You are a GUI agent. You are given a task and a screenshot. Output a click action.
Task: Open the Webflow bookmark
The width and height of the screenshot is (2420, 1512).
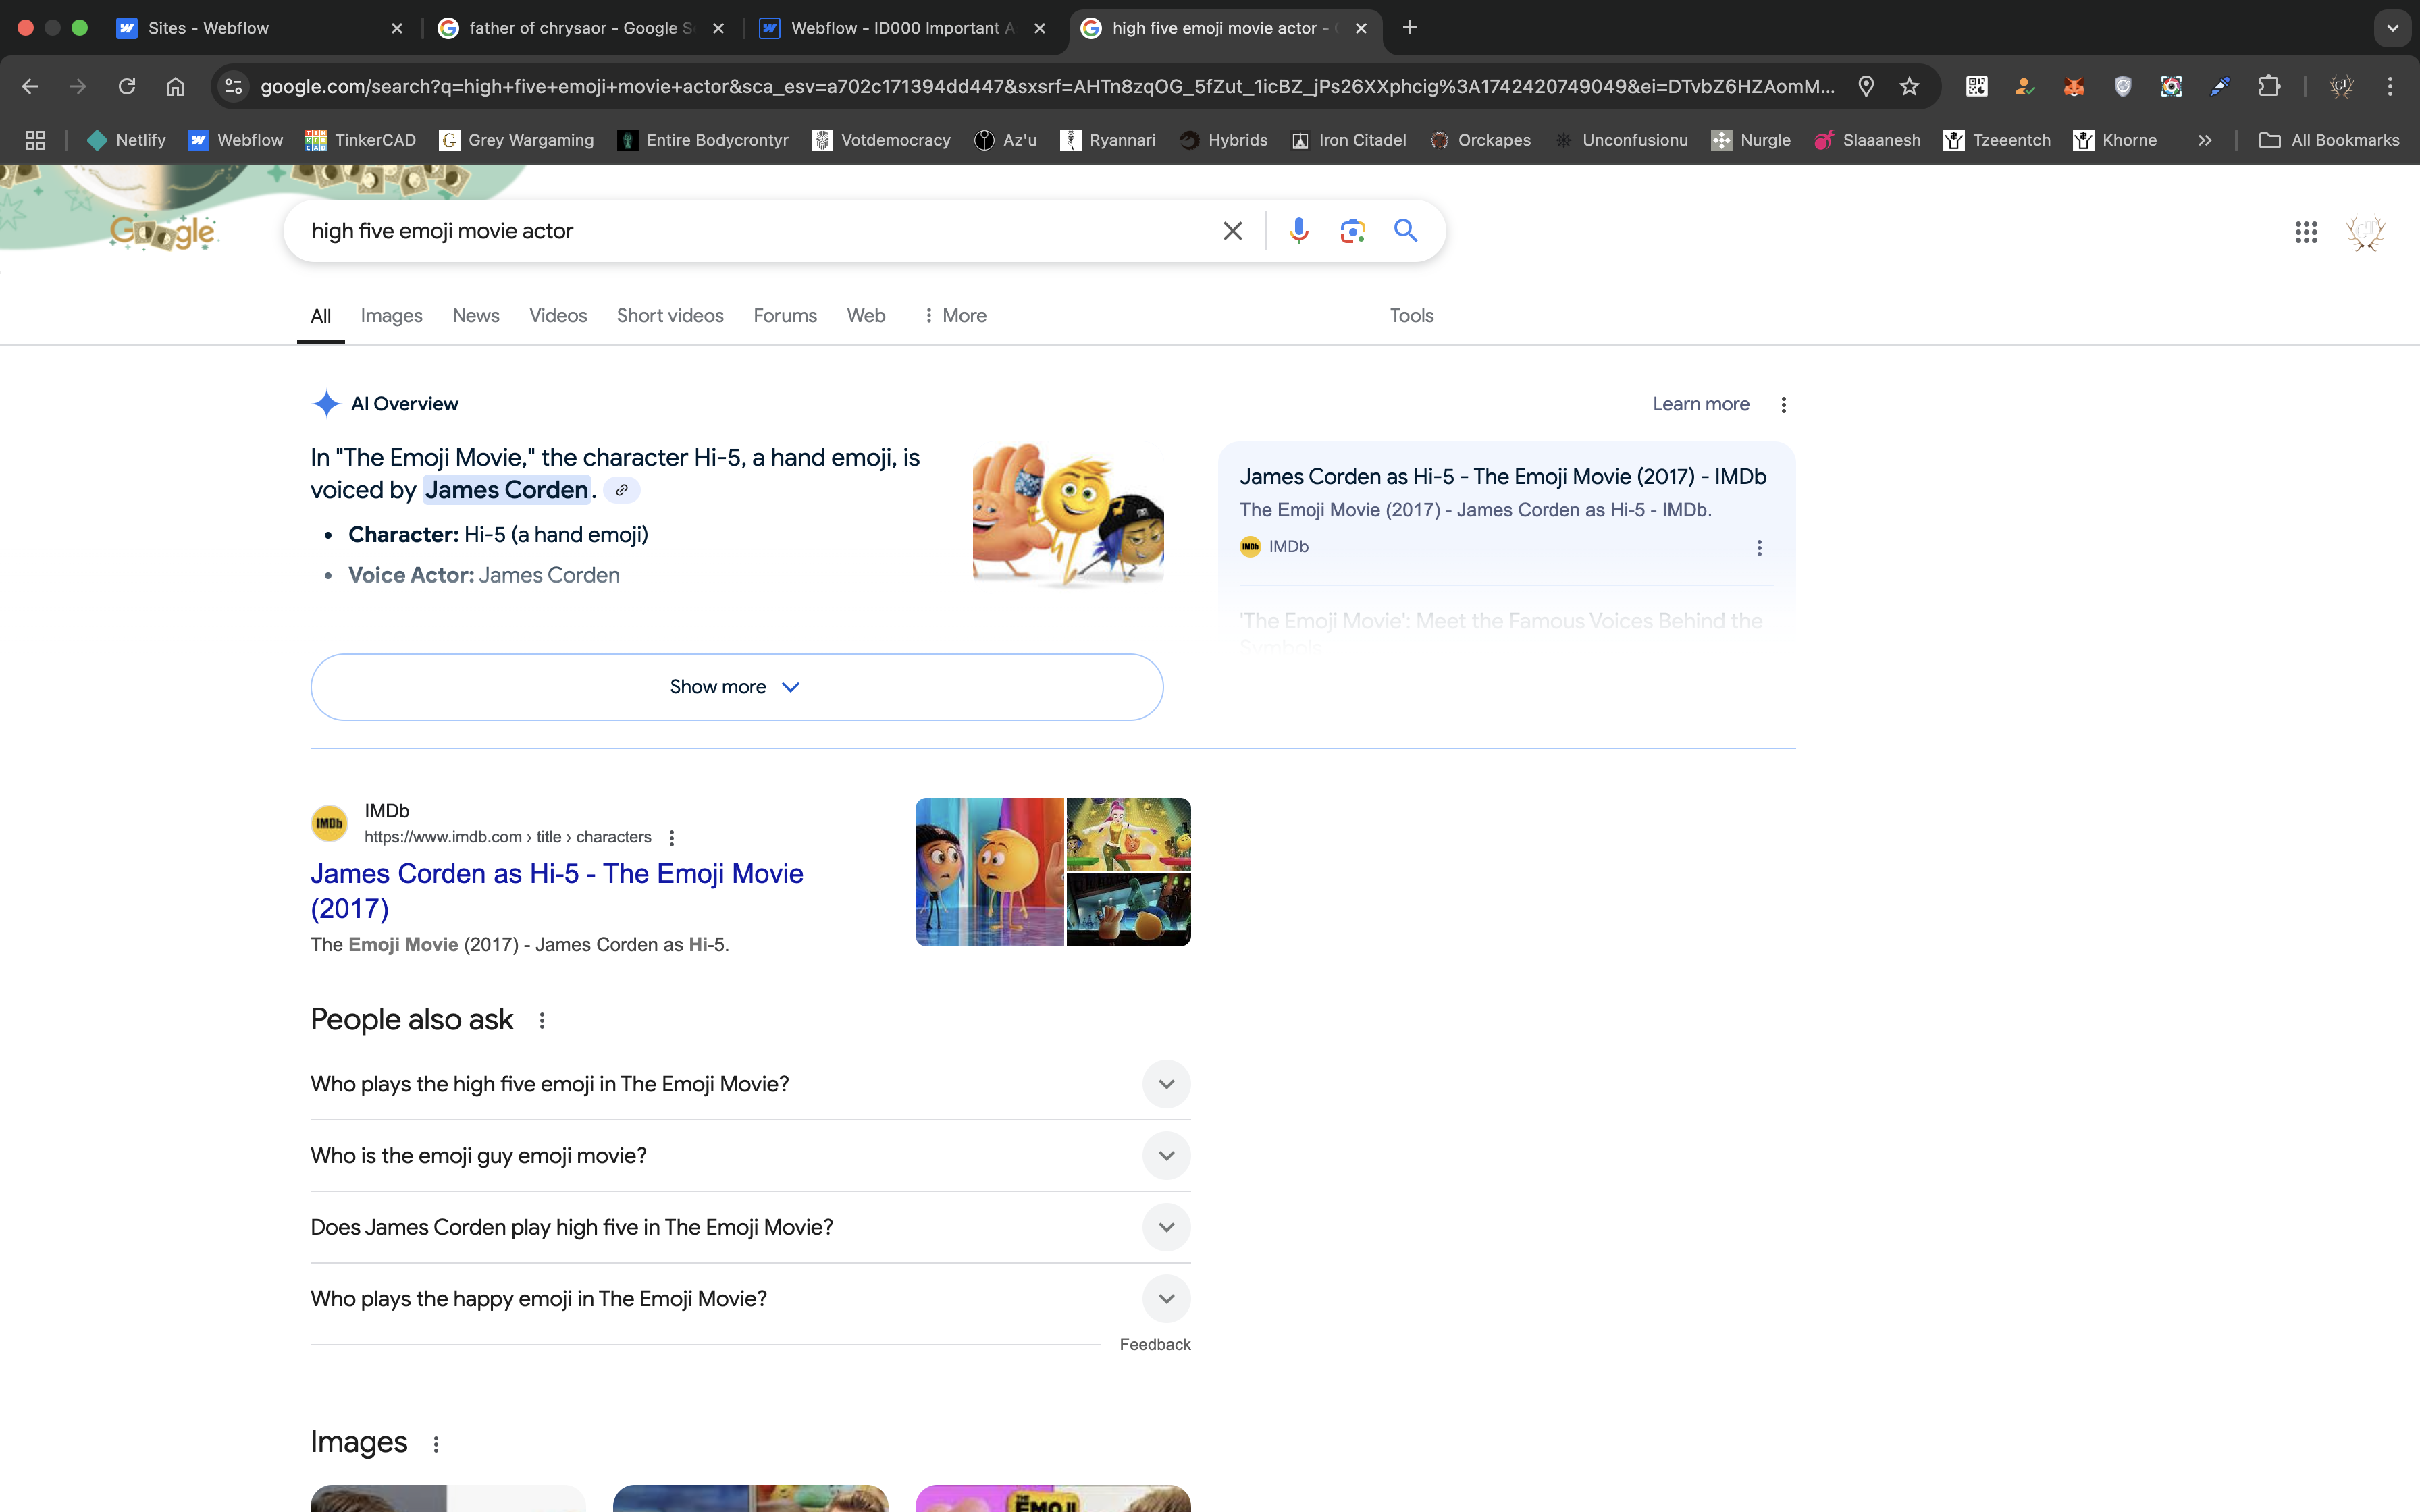pyautogui.click(x=236, y=140)
